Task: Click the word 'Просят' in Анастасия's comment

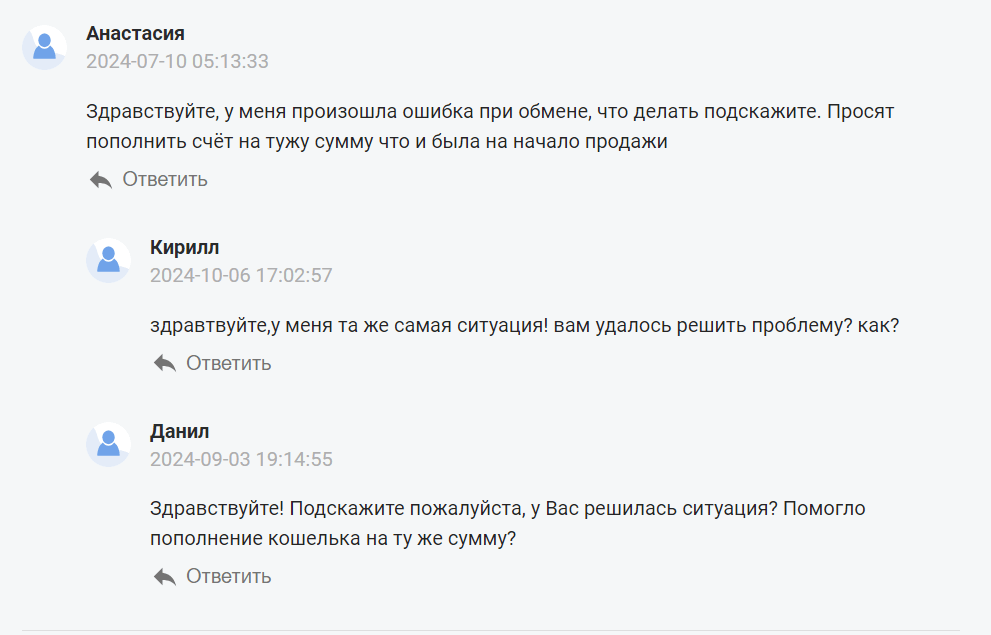Action: click(861, 112)
